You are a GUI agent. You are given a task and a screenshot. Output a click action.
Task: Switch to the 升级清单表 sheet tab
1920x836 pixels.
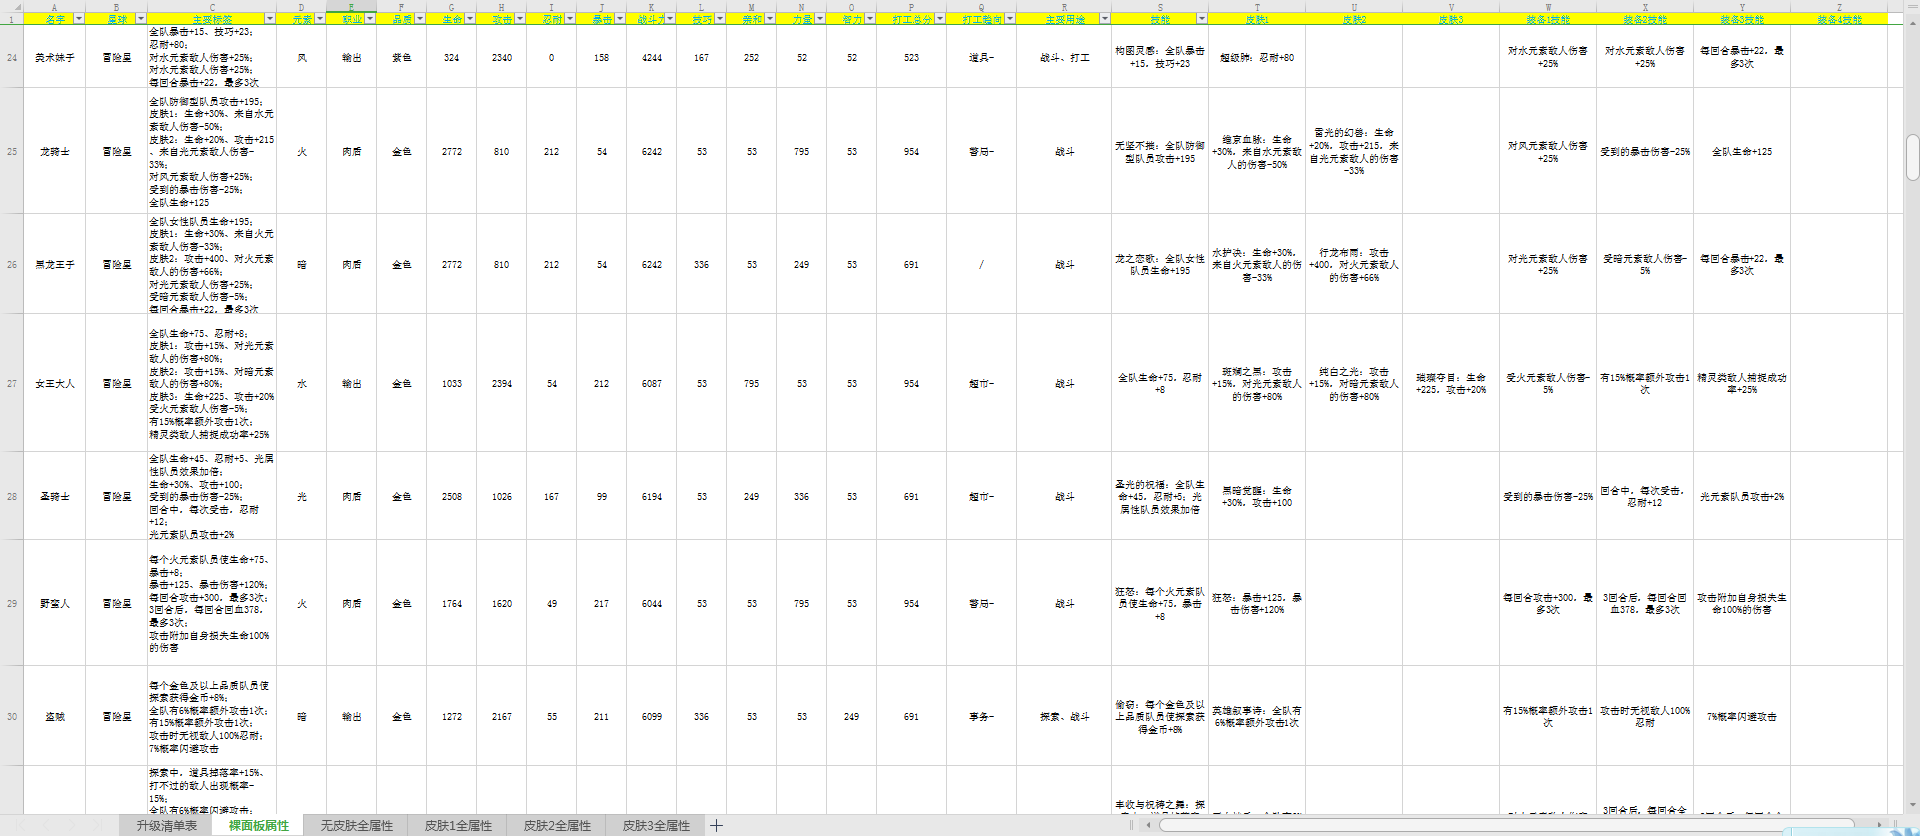[x=167, y=826]
